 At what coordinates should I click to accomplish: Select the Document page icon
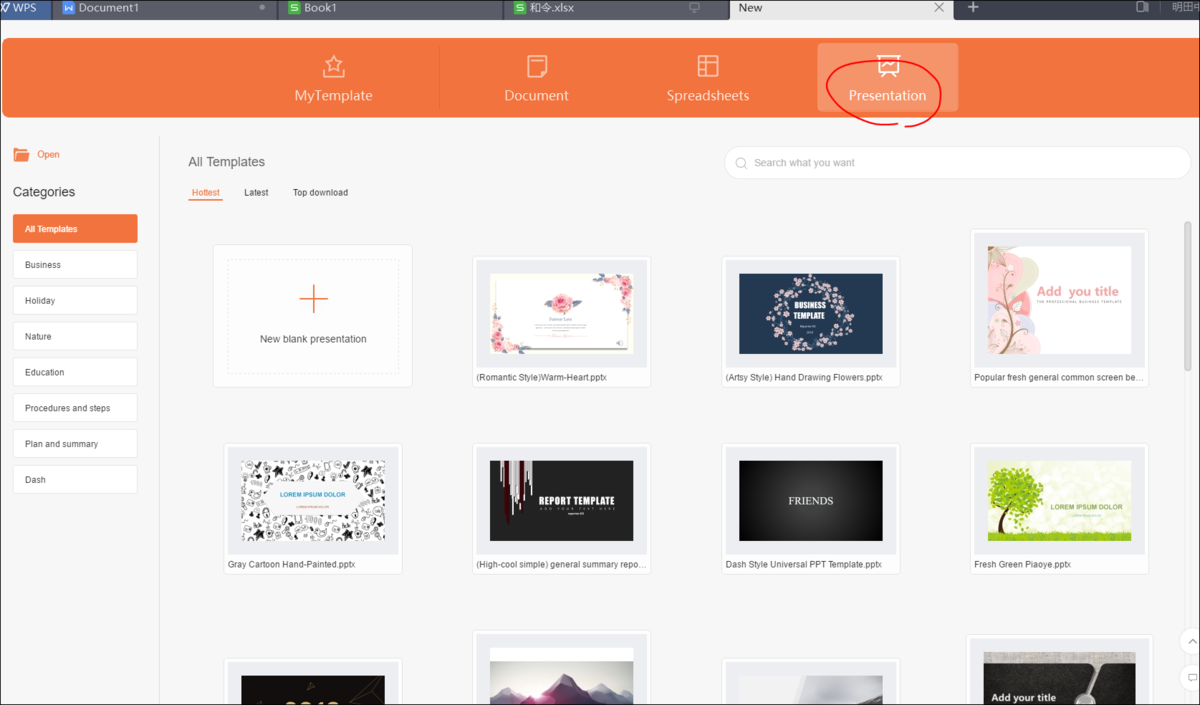537,67
